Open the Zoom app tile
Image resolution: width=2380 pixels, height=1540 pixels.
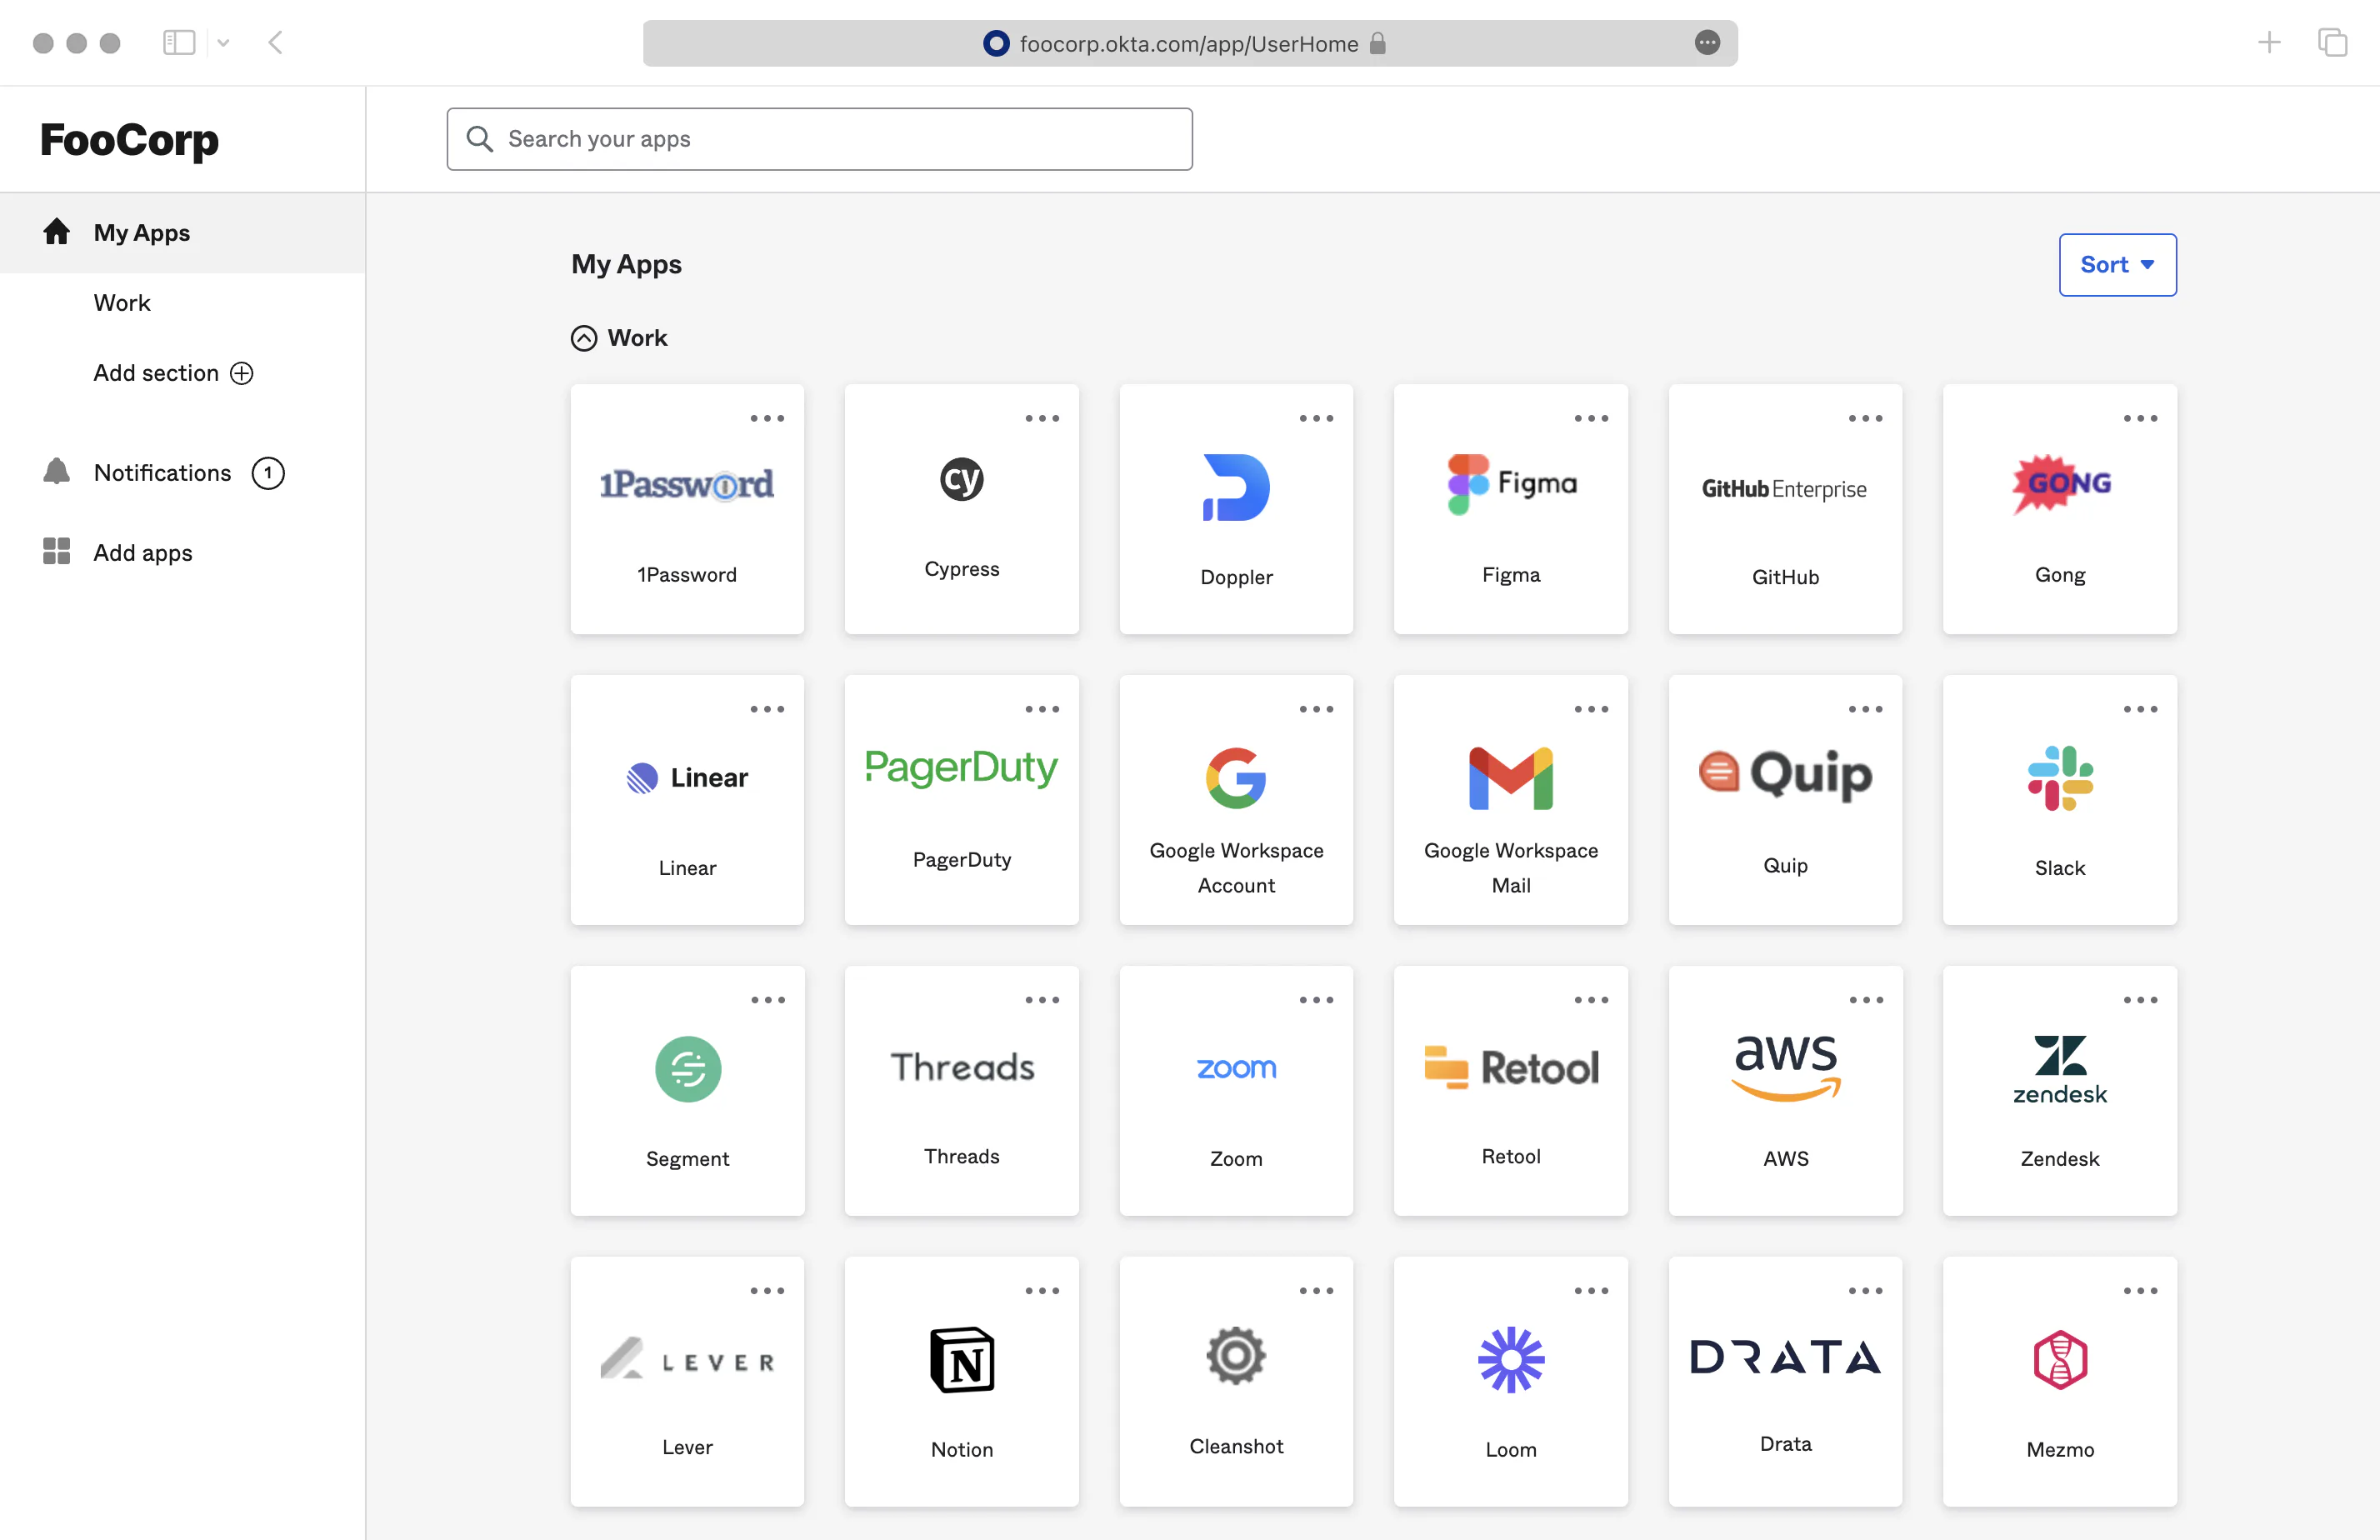(x=1236, y=1090)
